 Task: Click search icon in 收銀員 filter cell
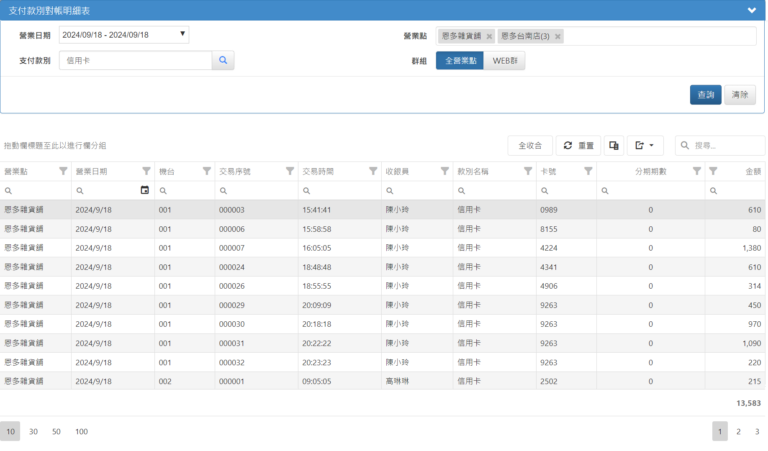pyautogui.click(x=390, y=190)
